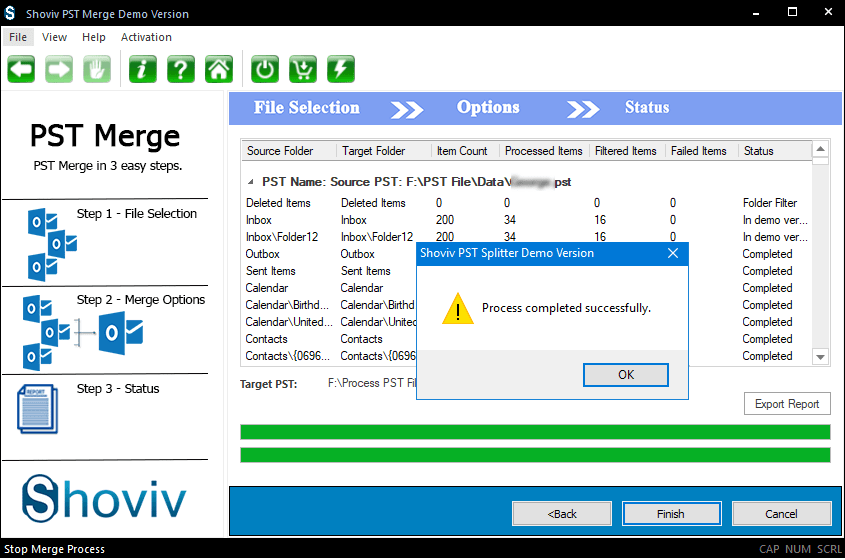845x560 pixels.
Task: Select the Options wizard step
Action: click(x=488, y=108)
